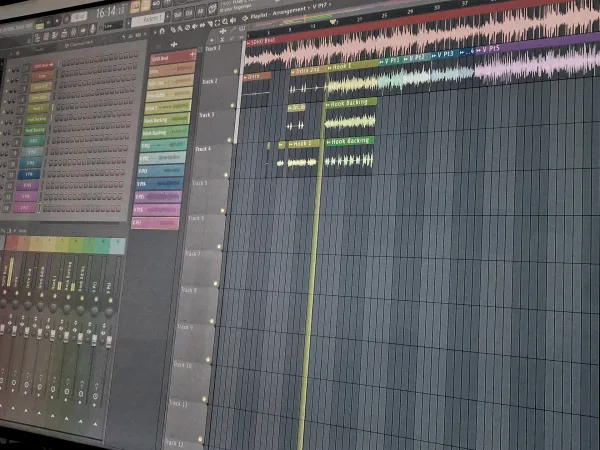Click the Ctrl shortcut button in top toolbar
The width and height of the screenshot is (600, 450).
point(189,13)
